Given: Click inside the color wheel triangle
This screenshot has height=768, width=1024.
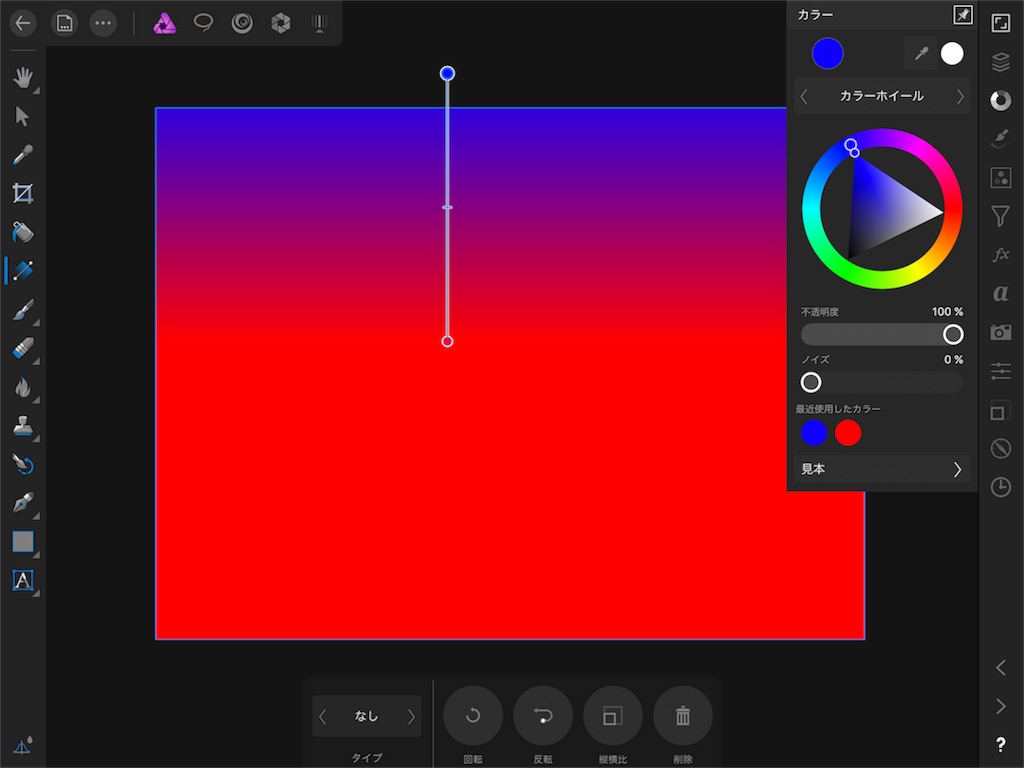Looking at the screenshot, I should pyautogui.click(x=882, y=209).
